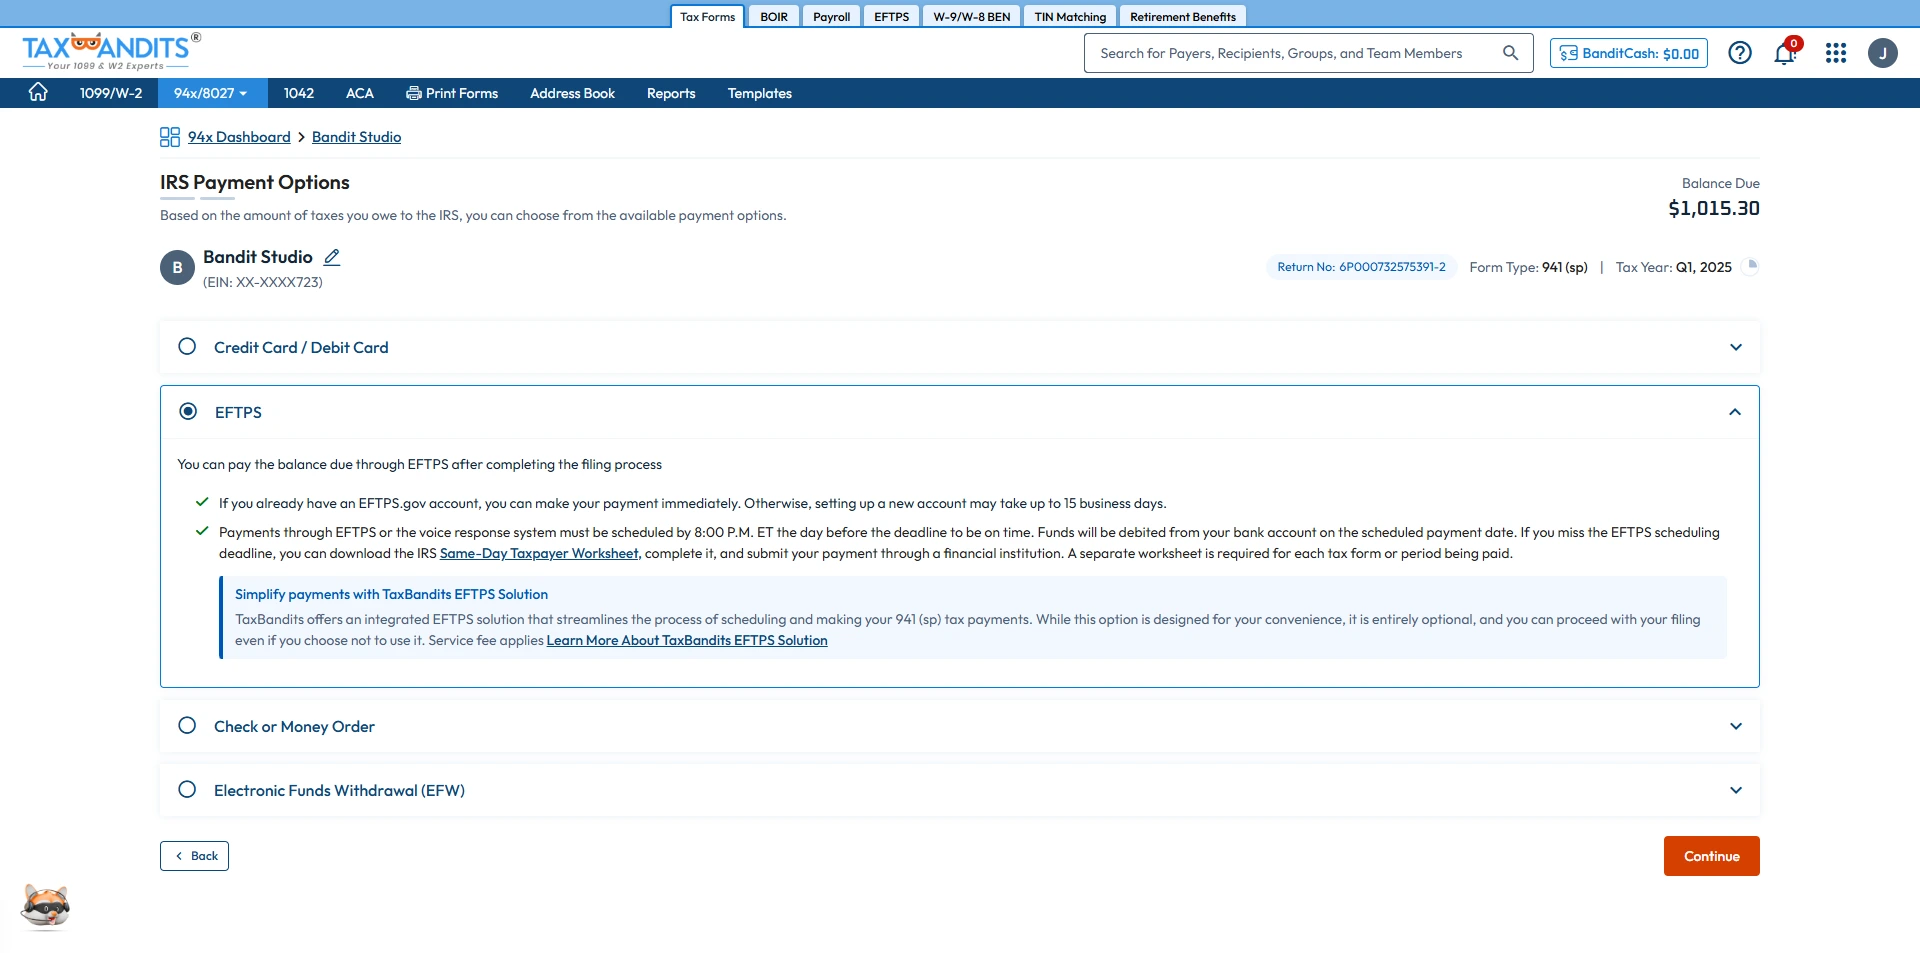Collapse the EFTPS section chevron
1920x953 pixels.
(1735, 412)
